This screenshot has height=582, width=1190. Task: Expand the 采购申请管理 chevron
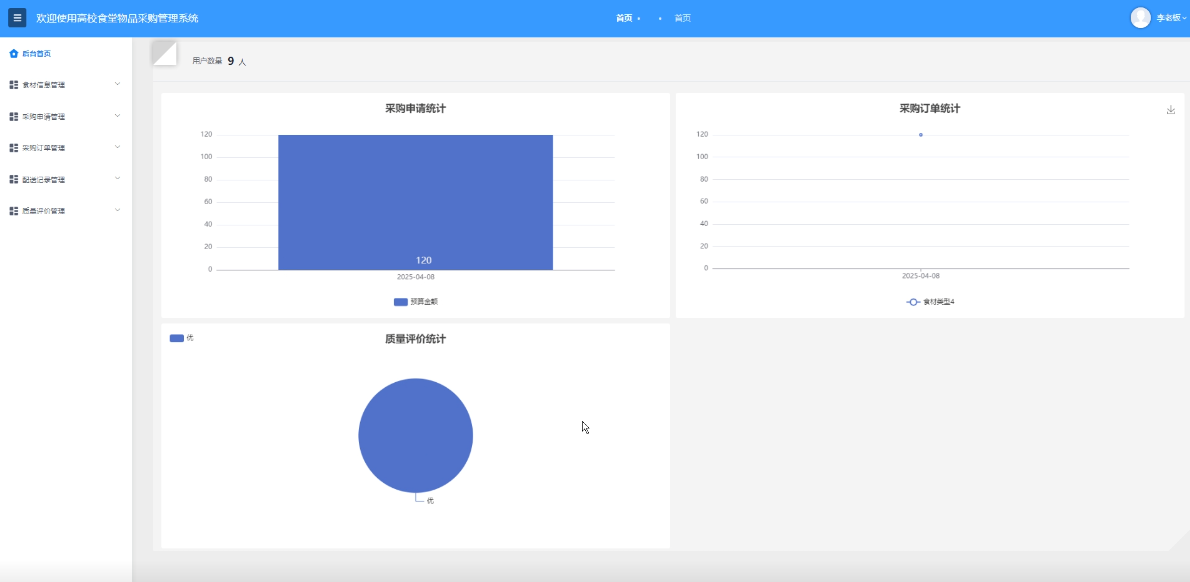point(118,115)
